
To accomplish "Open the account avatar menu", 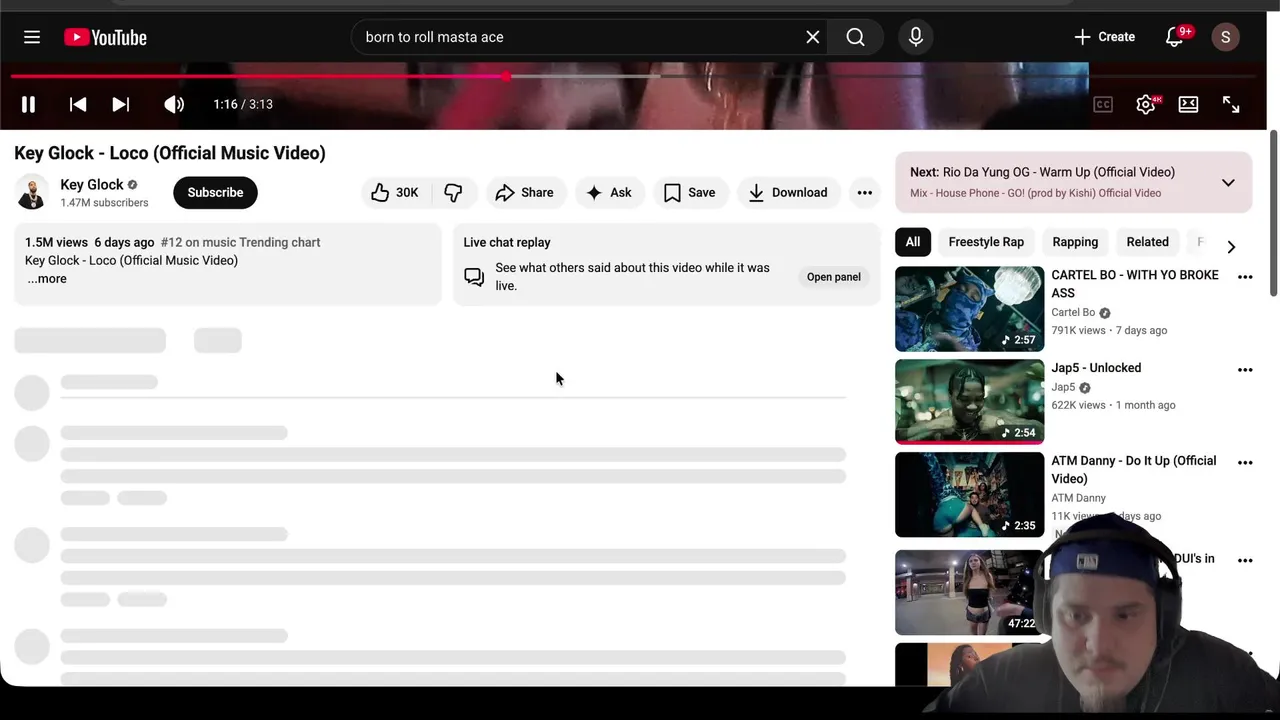I will [1225, 37].
